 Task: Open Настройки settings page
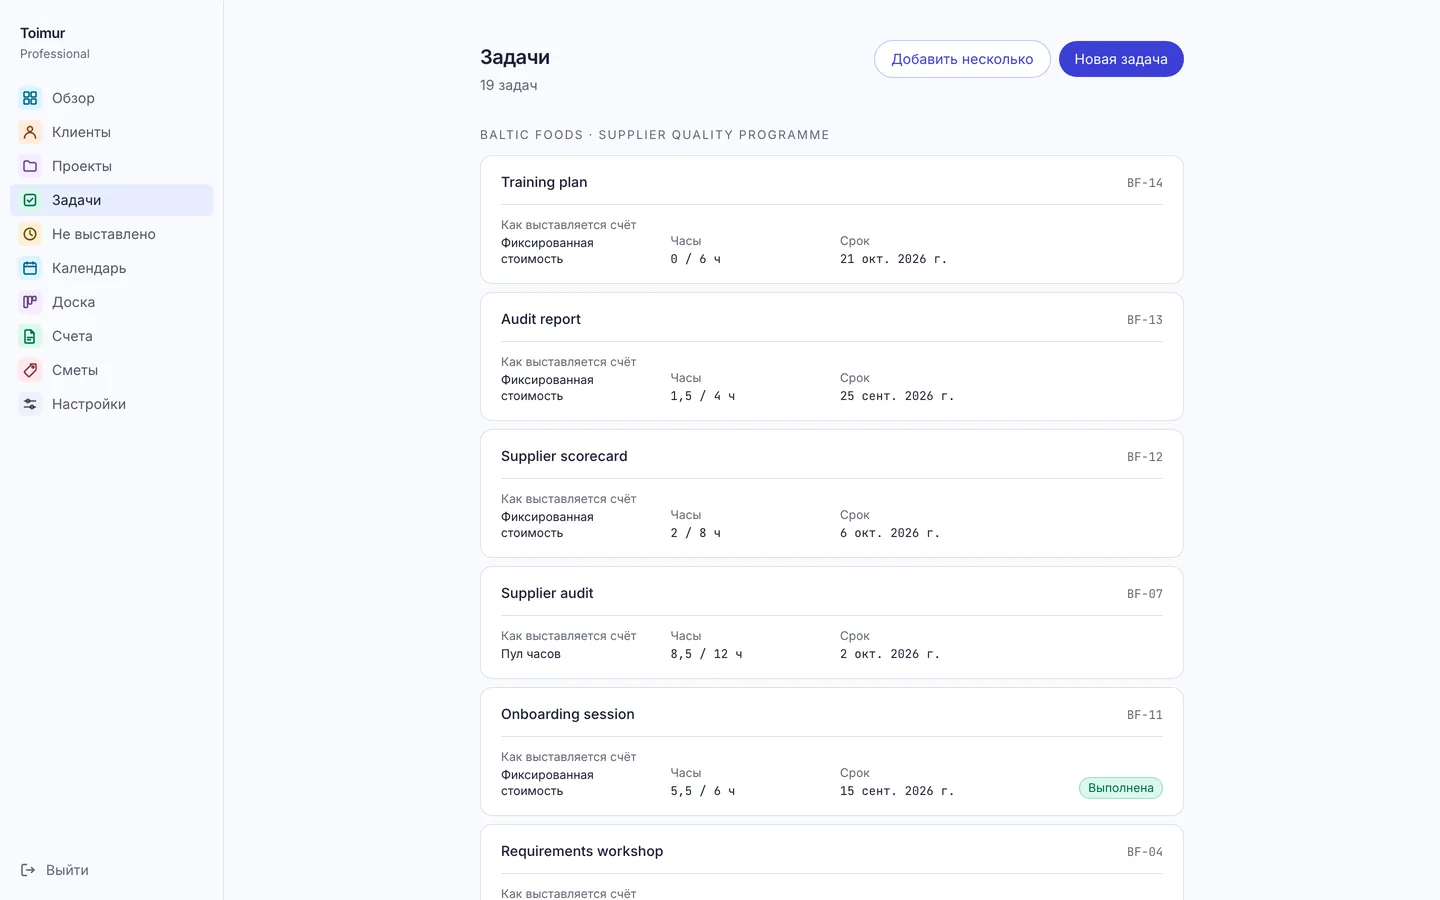[x=112, y=404]
